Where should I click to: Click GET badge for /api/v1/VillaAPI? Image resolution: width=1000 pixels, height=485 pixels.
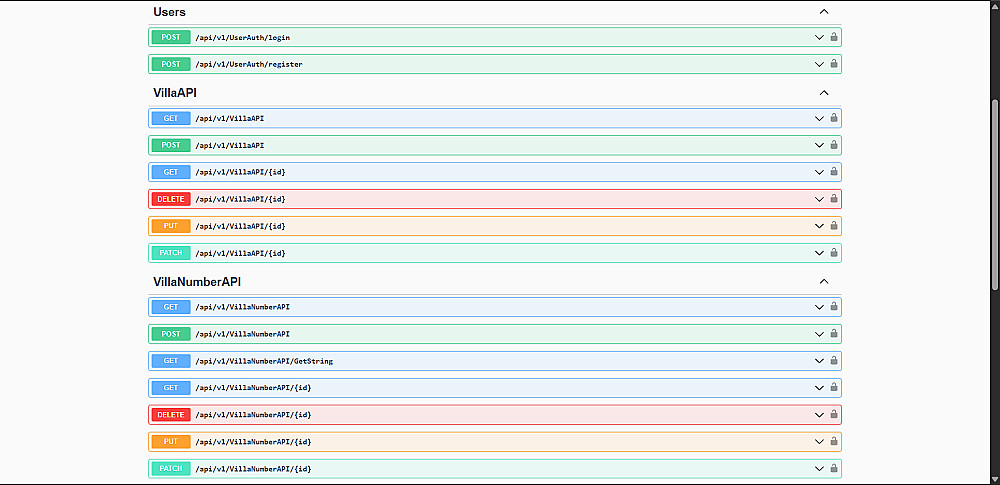(171, 118)
